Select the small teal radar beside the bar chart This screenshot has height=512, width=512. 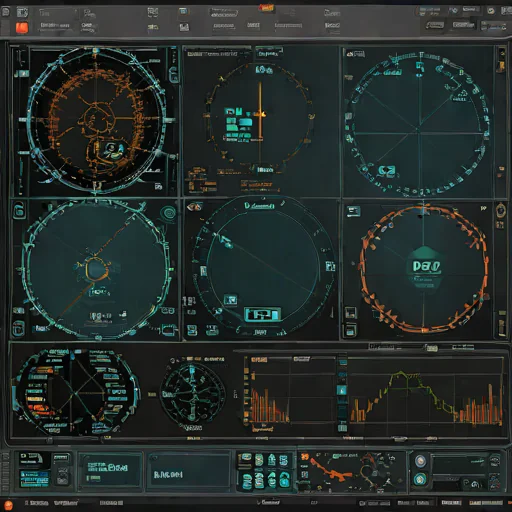click(x=192, y=393)
